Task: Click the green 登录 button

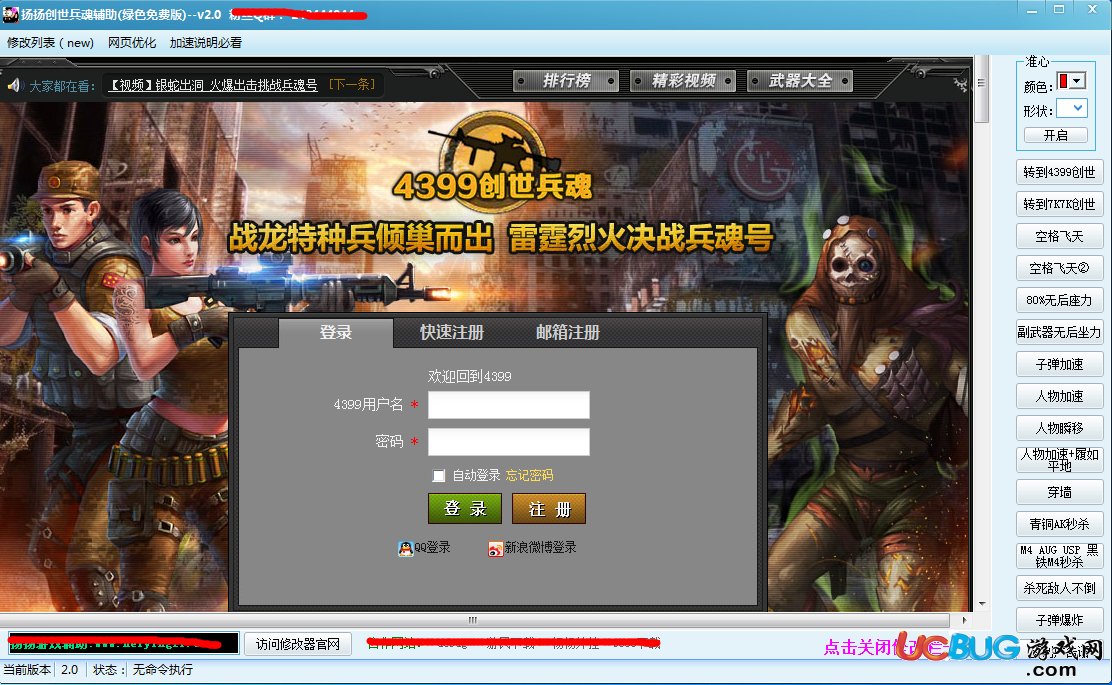Action: tap(465, 508)
